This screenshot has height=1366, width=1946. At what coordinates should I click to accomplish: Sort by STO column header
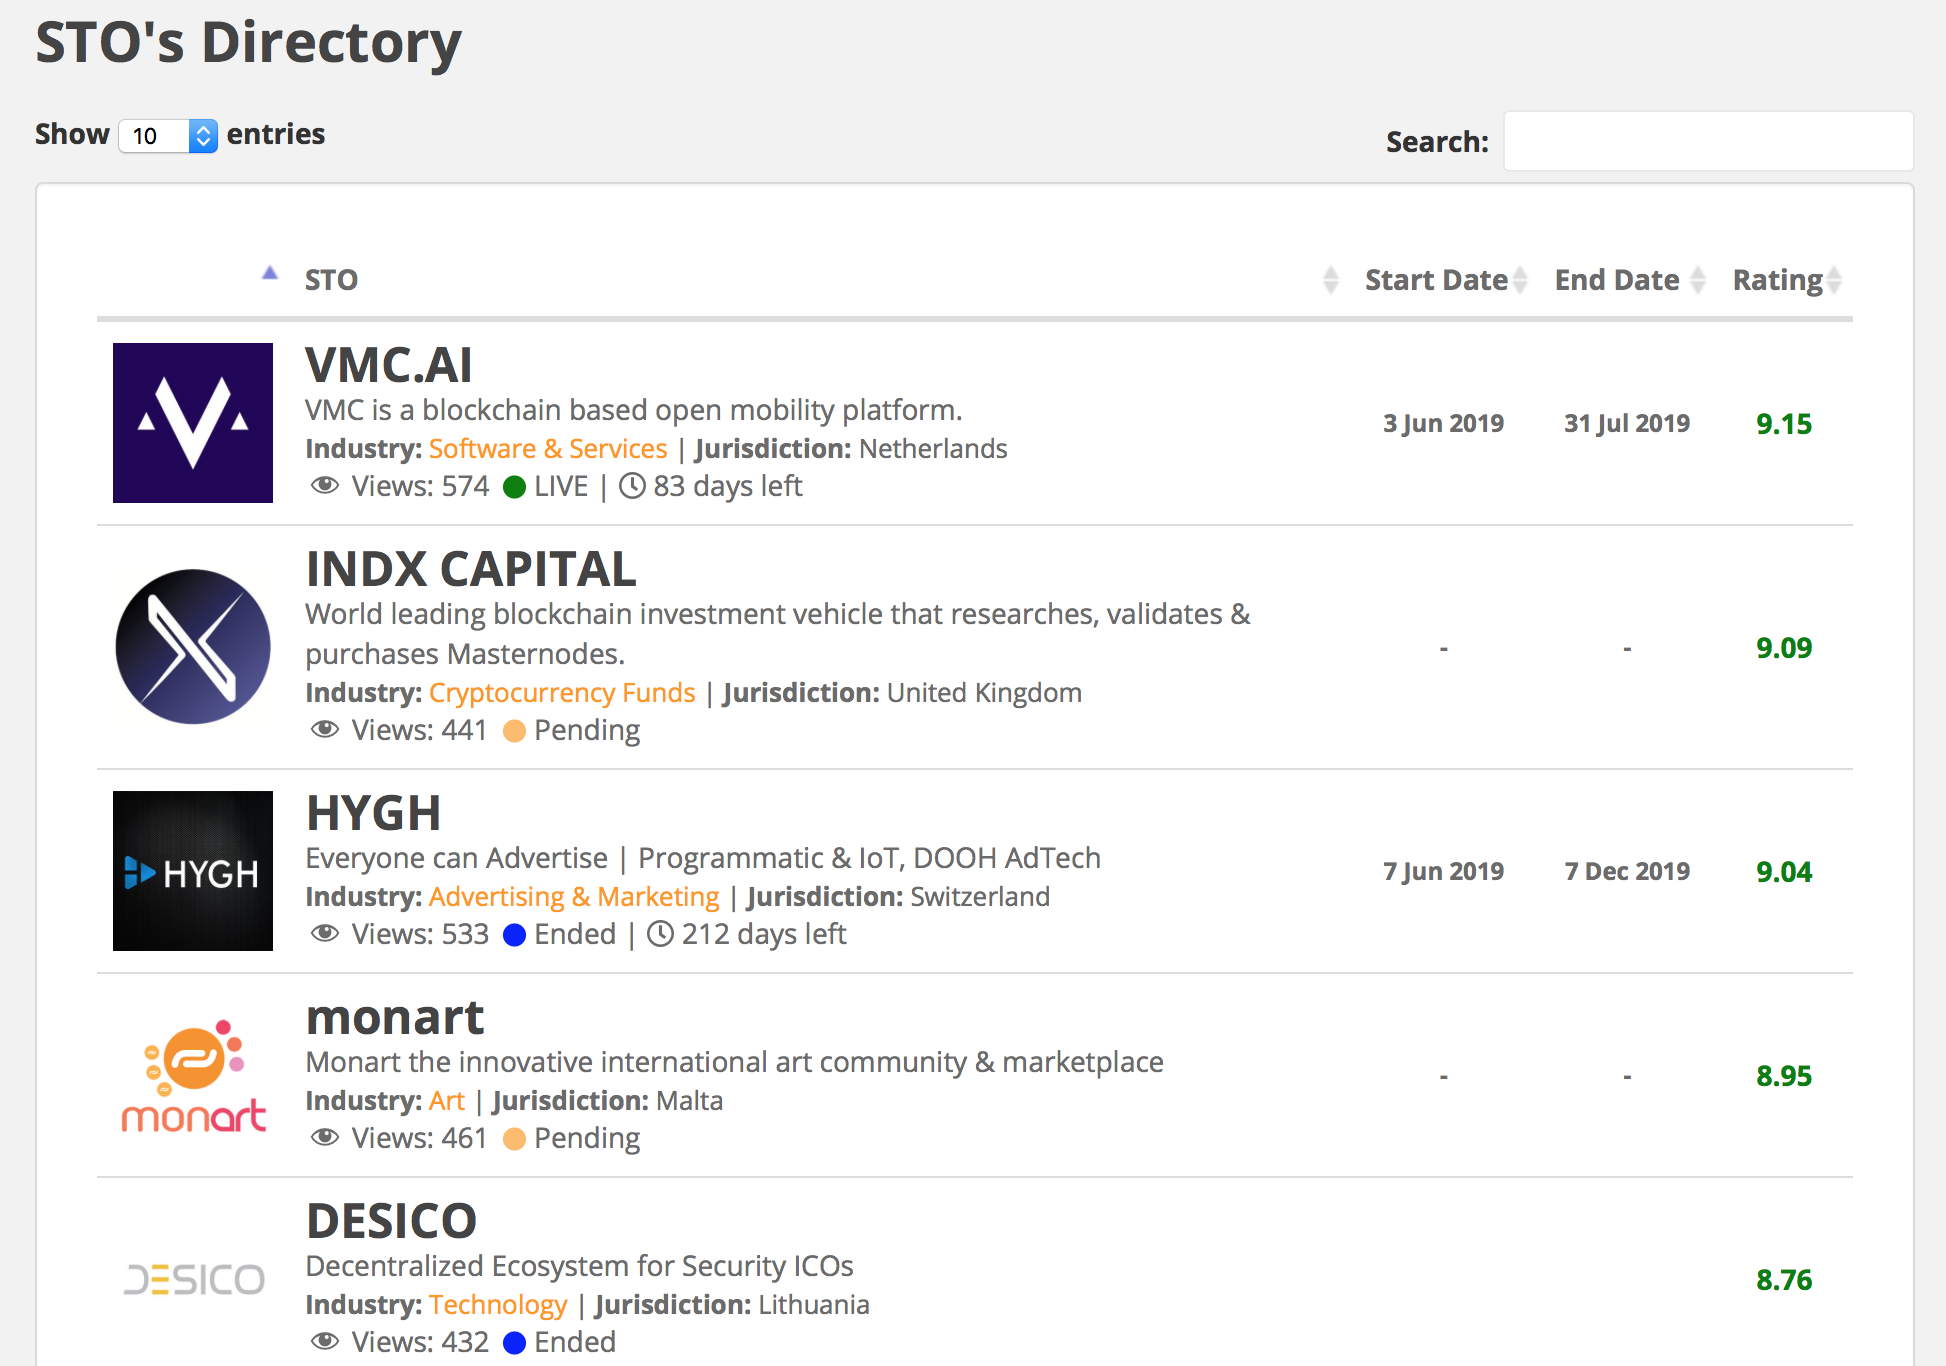point(331,280)
